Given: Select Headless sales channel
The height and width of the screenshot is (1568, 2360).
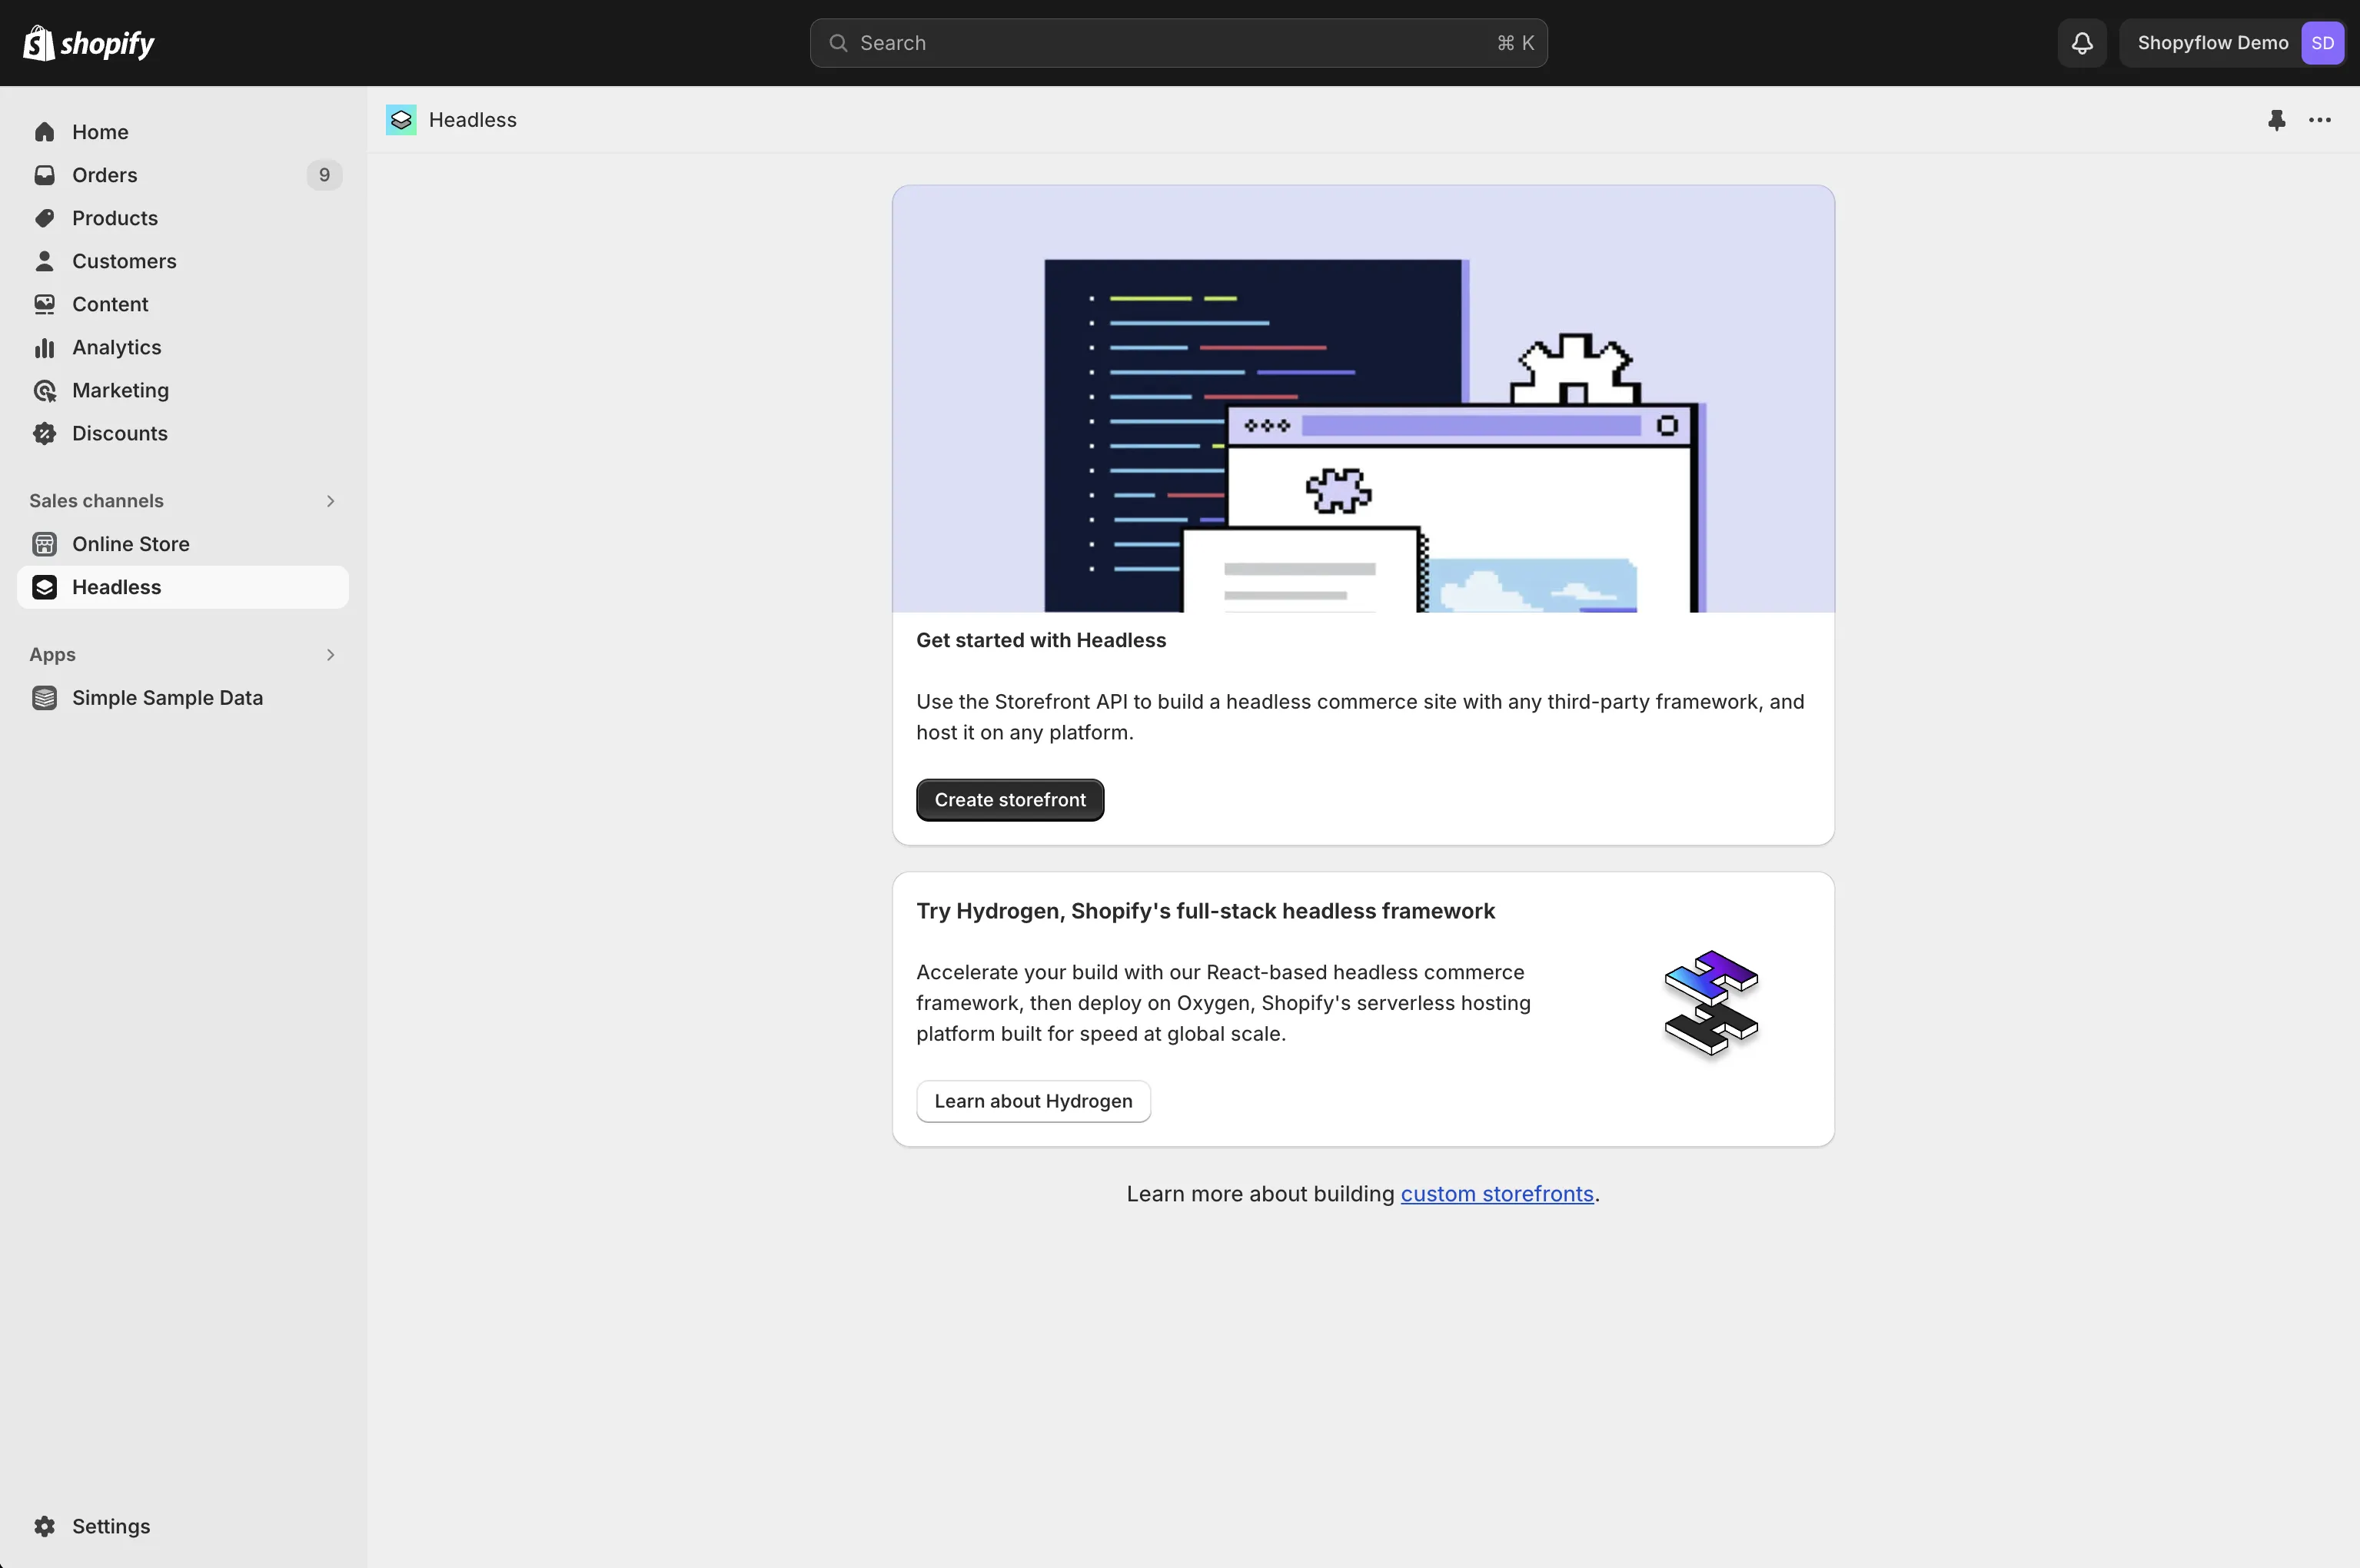Looking at the screenshot, I should (x=183, y=587).
